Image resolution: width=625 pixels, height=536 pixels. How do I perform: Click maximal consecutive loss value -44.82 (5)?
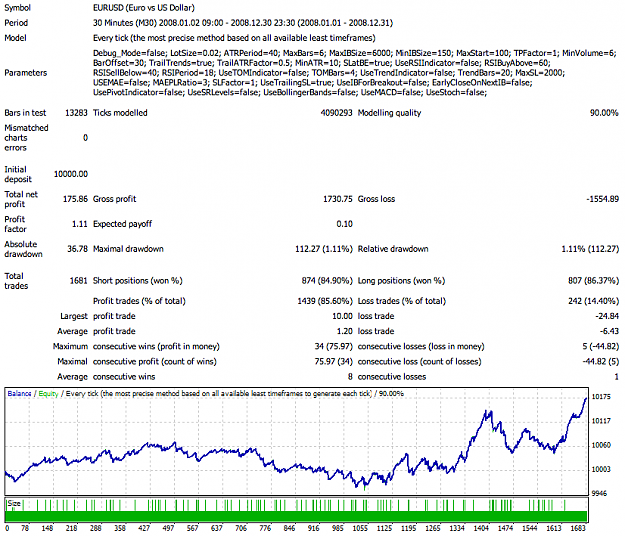point(601,361)
